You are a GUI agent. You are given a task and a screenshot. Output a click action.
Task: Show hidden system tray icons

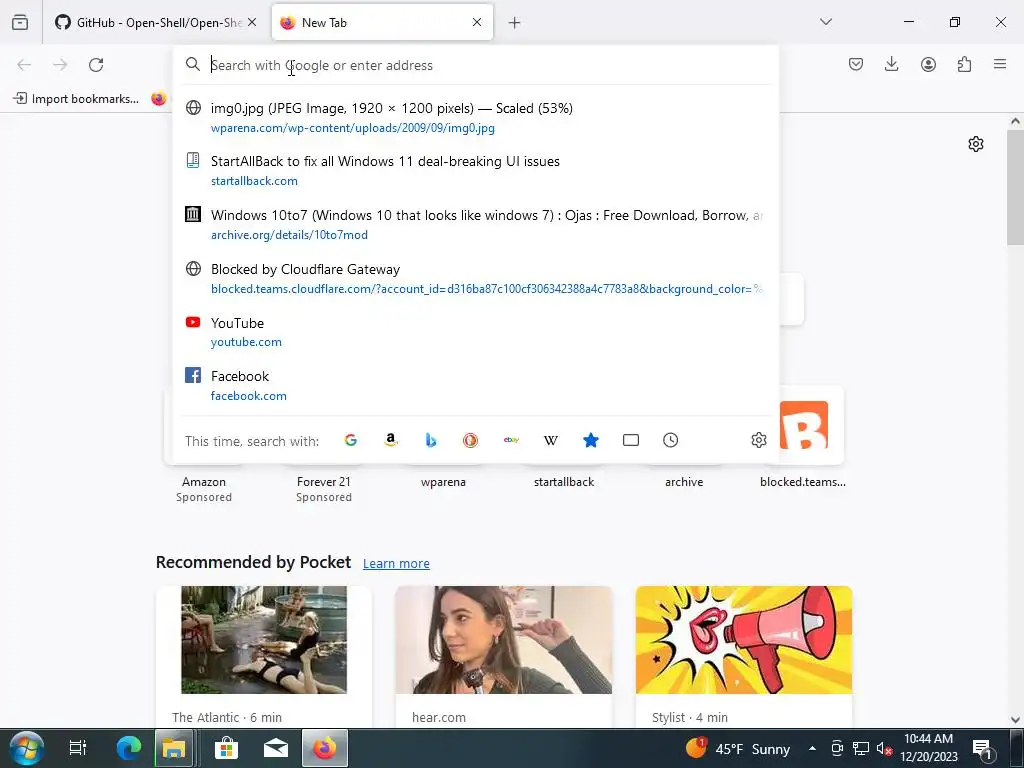[812, 748]
